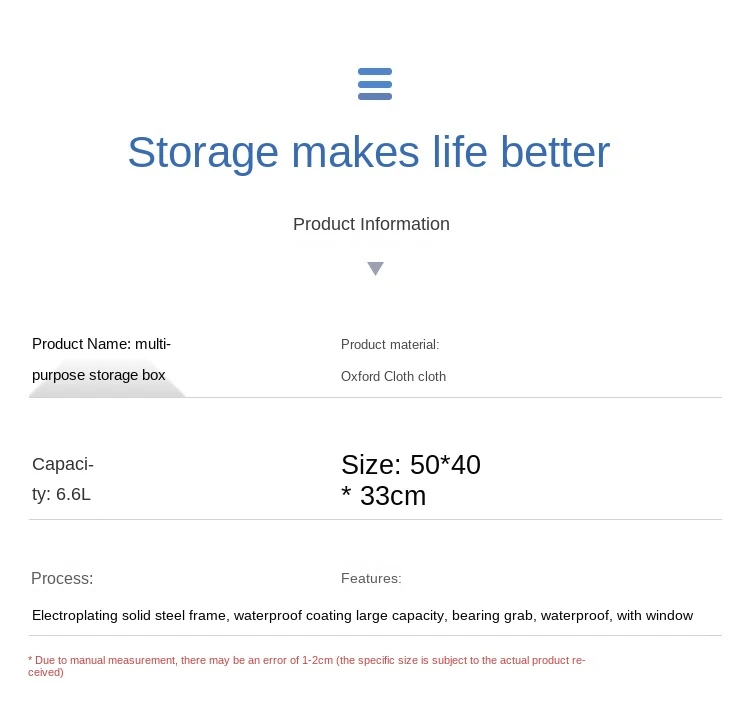
Task: Click the 'purpose storage box' text
Action: pos(98,375)
